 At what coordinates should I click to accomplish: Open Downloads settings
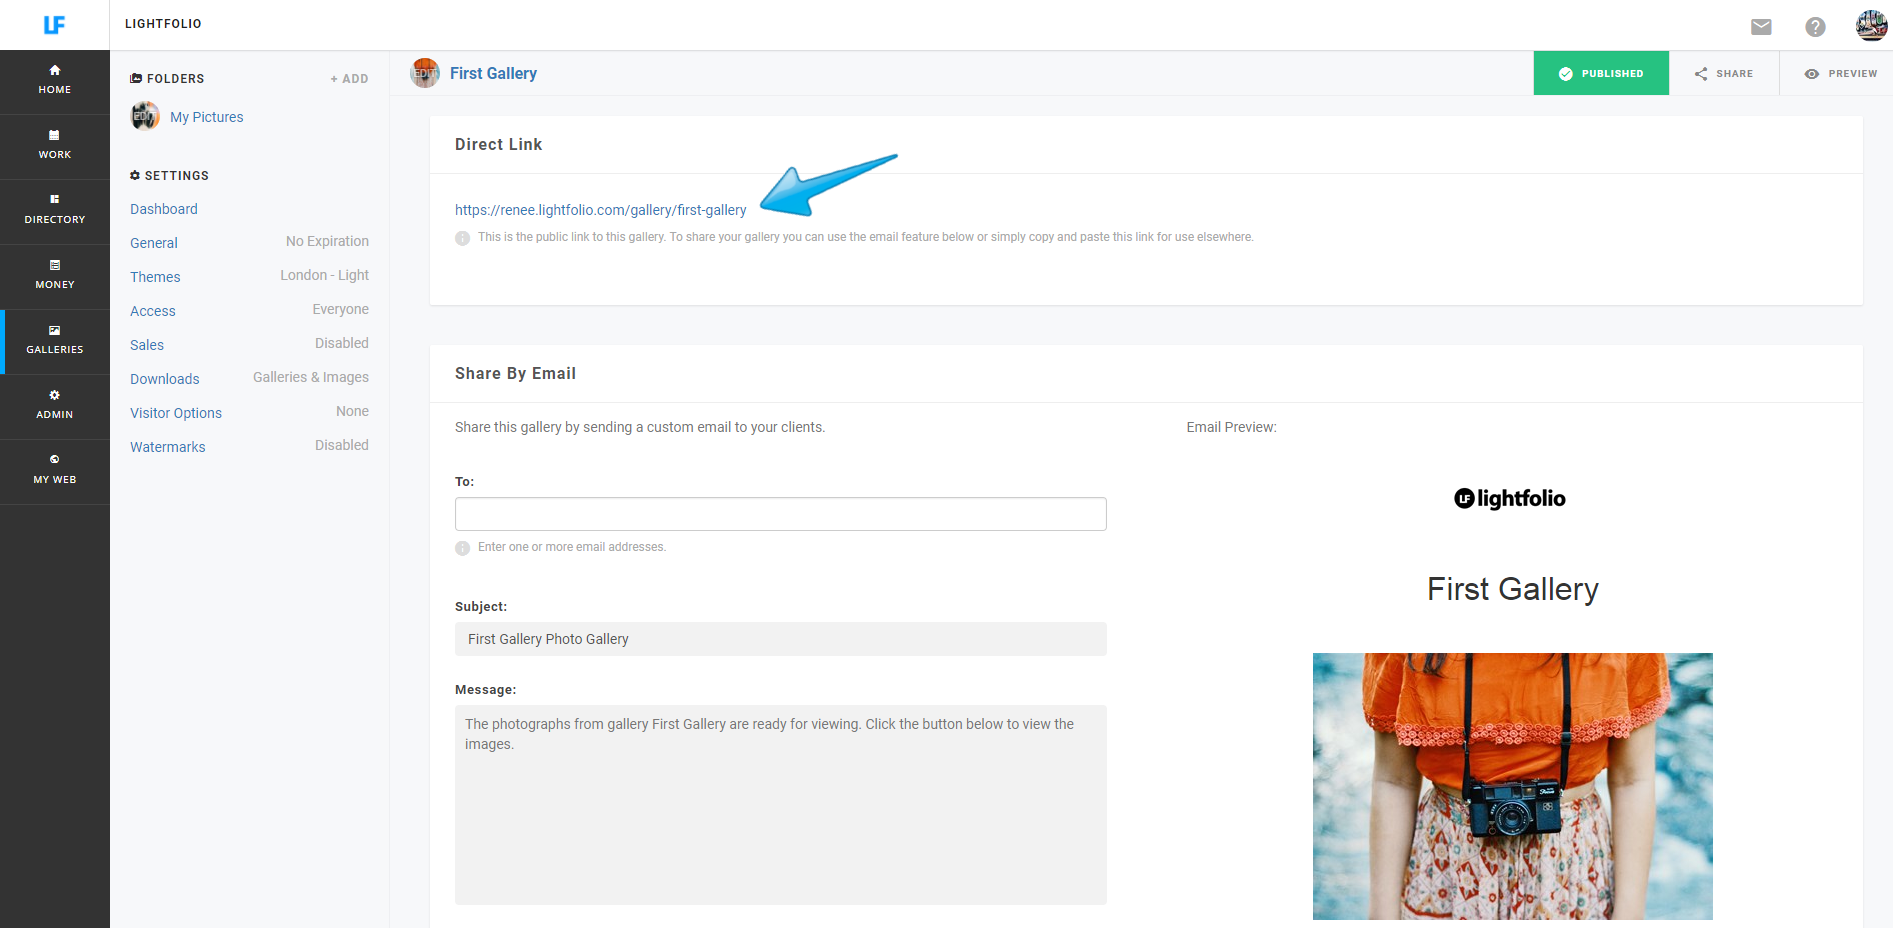[165, 379]
